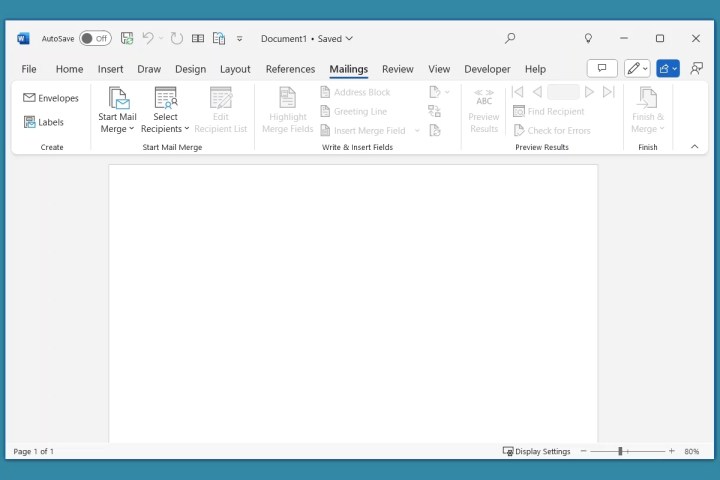The height and width of the screenshot is (480, 720).
Task: Collapse the ribbon with the chevron
Action: [694, 146]
